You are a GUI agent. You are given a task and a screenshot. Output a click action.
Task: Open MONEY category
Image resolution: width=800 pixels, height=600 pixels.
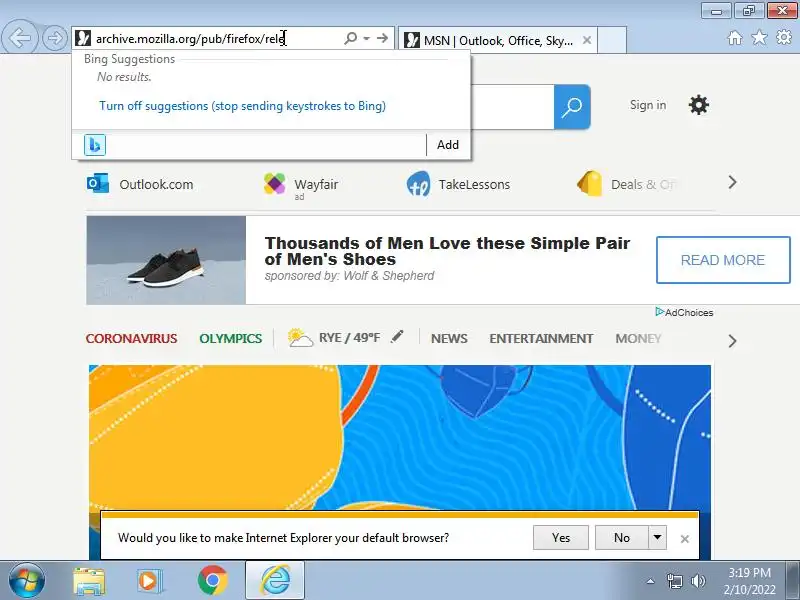click(638, 338)
